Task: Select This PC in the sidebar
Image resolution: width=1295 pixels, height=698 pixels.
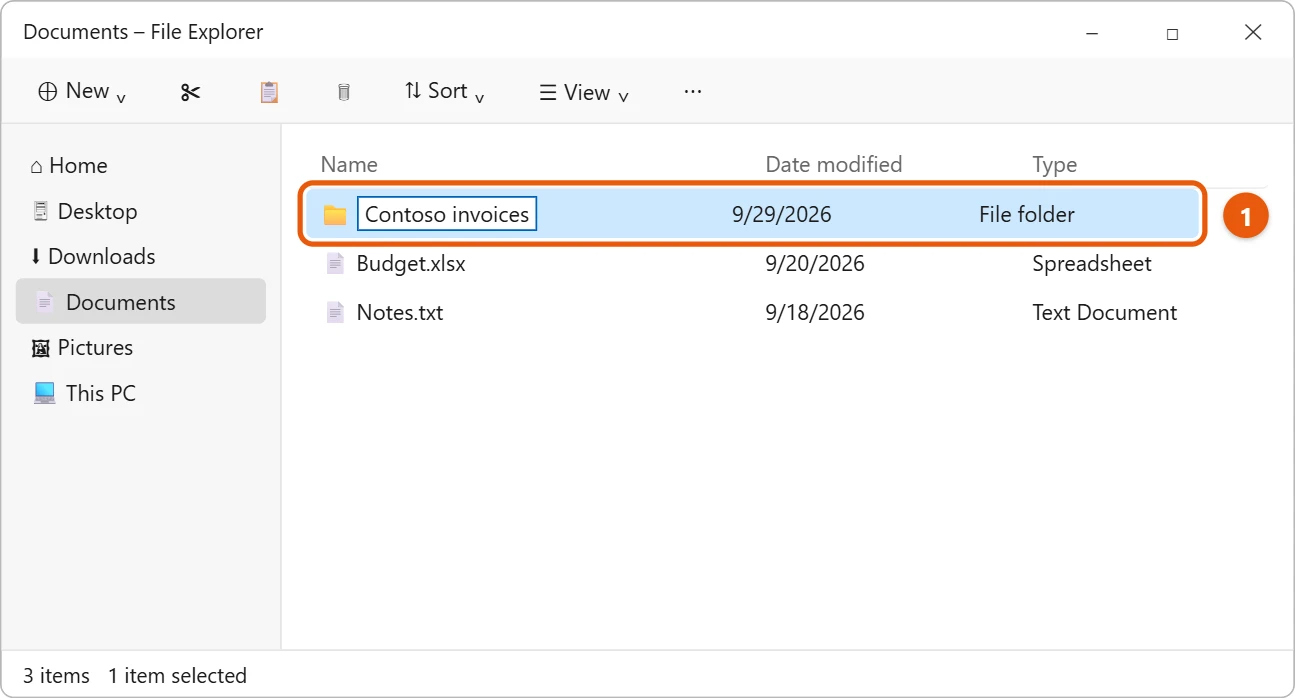Action: [x=85, y=394]
